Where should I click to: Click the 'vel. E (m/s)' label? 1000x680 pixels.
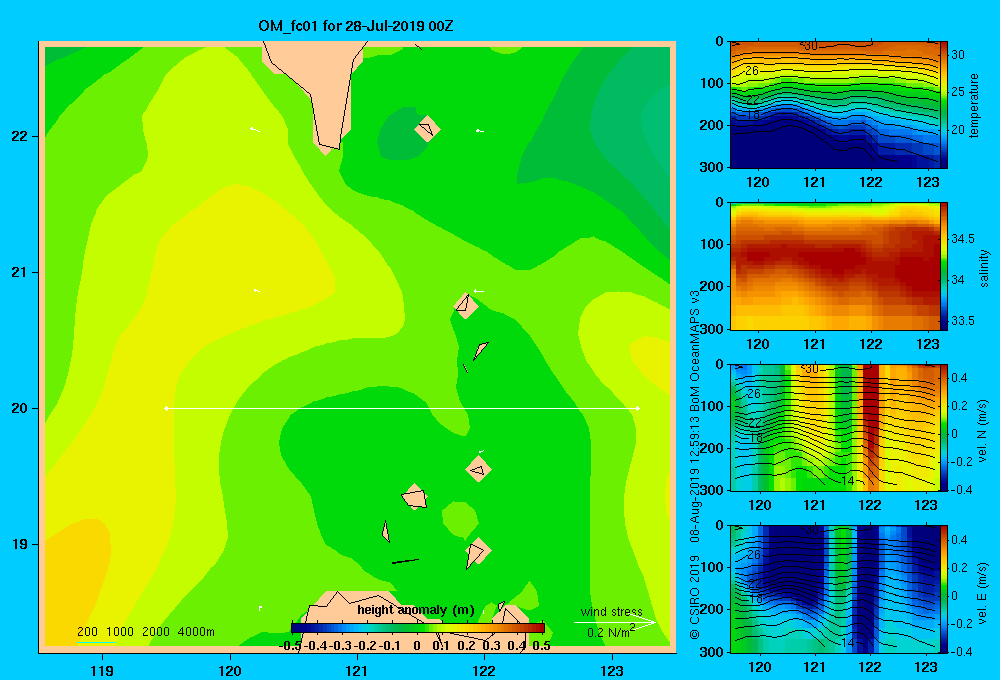click(983, 592)
